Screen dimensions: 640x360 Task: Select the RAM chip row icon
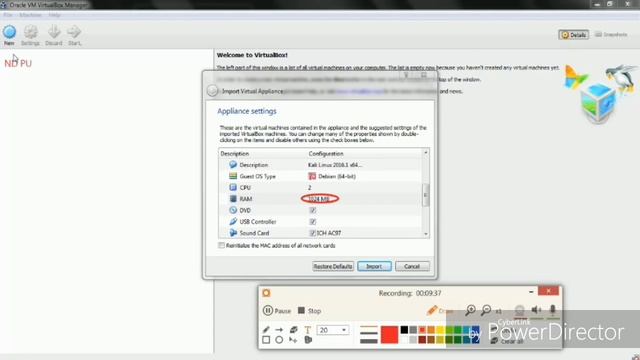coord(233,199)
